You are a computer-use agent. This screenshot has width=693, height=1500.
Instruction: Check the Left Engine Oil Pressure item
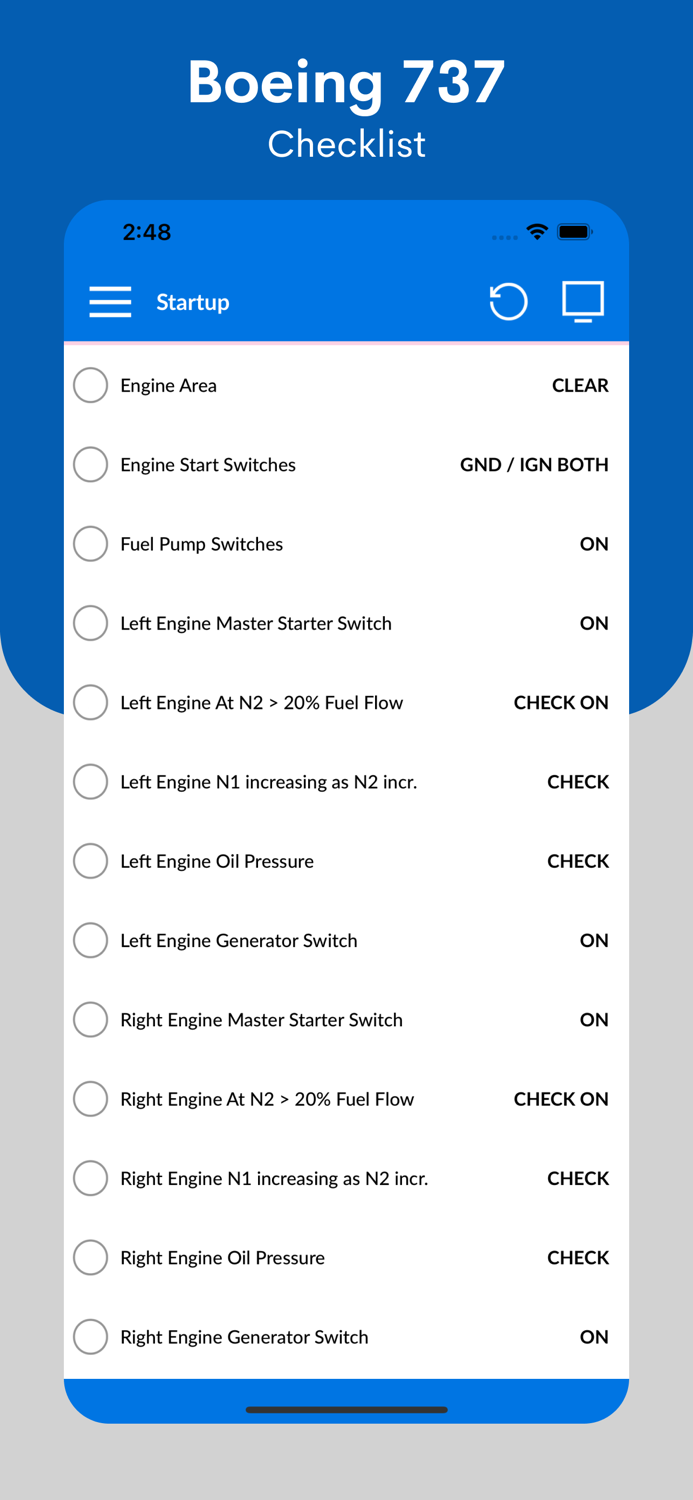coord(90,860)
